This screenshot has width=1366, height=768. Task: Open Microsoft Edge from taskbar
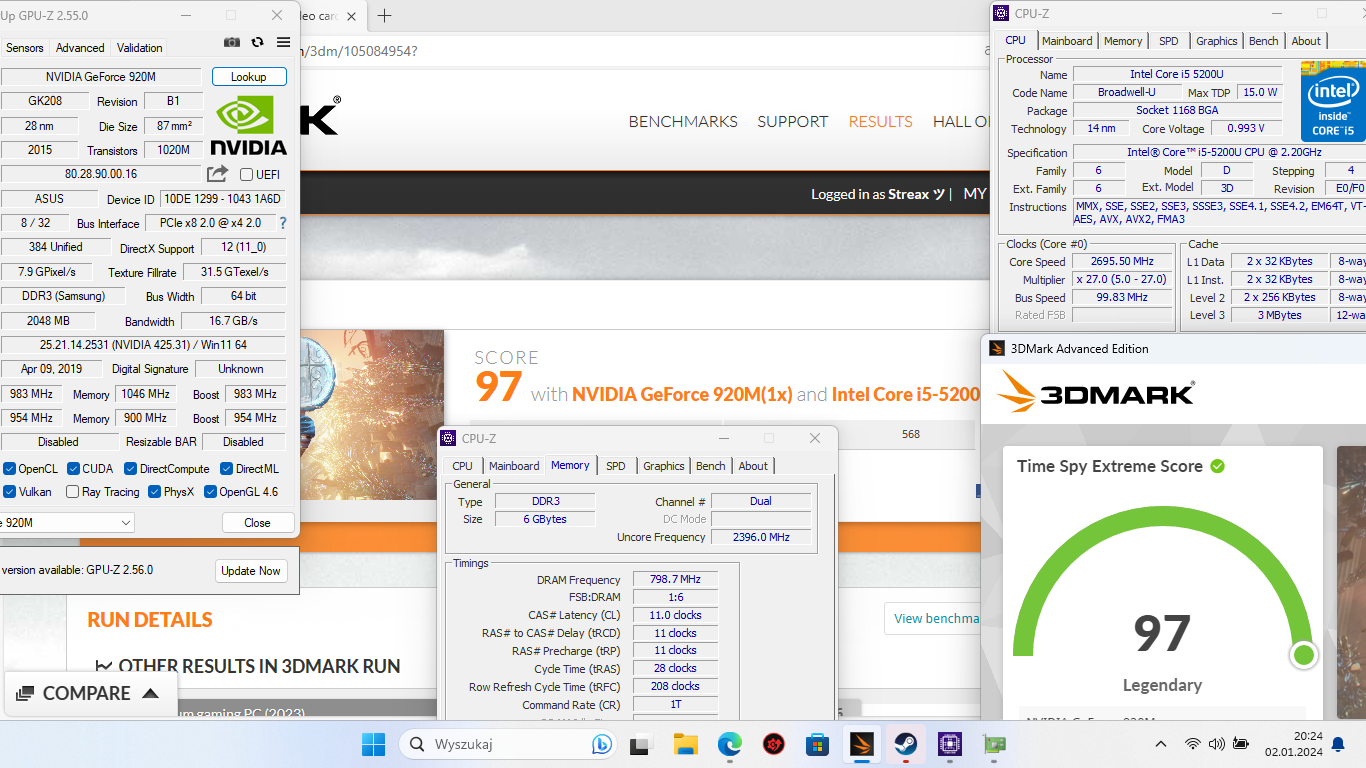click(x=729, y=744)
